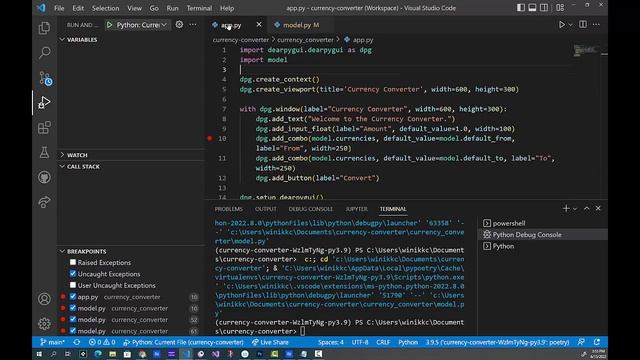Screen dimensions: 640x360
Task: Toggle panel layout icon in title bar
Action: coord(532,8)
